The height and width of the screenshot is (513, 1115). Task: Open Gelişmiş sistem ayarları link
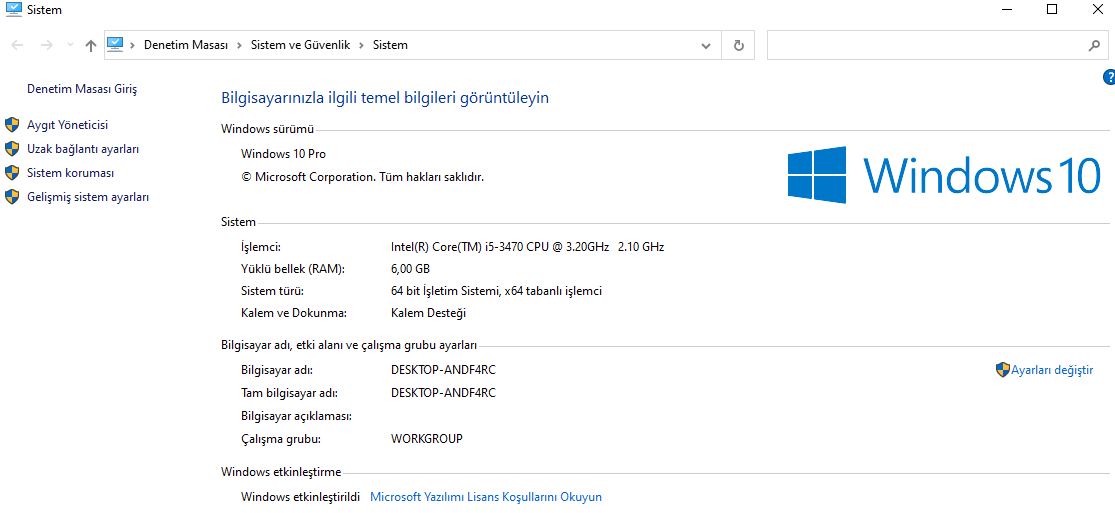point(88,197)
